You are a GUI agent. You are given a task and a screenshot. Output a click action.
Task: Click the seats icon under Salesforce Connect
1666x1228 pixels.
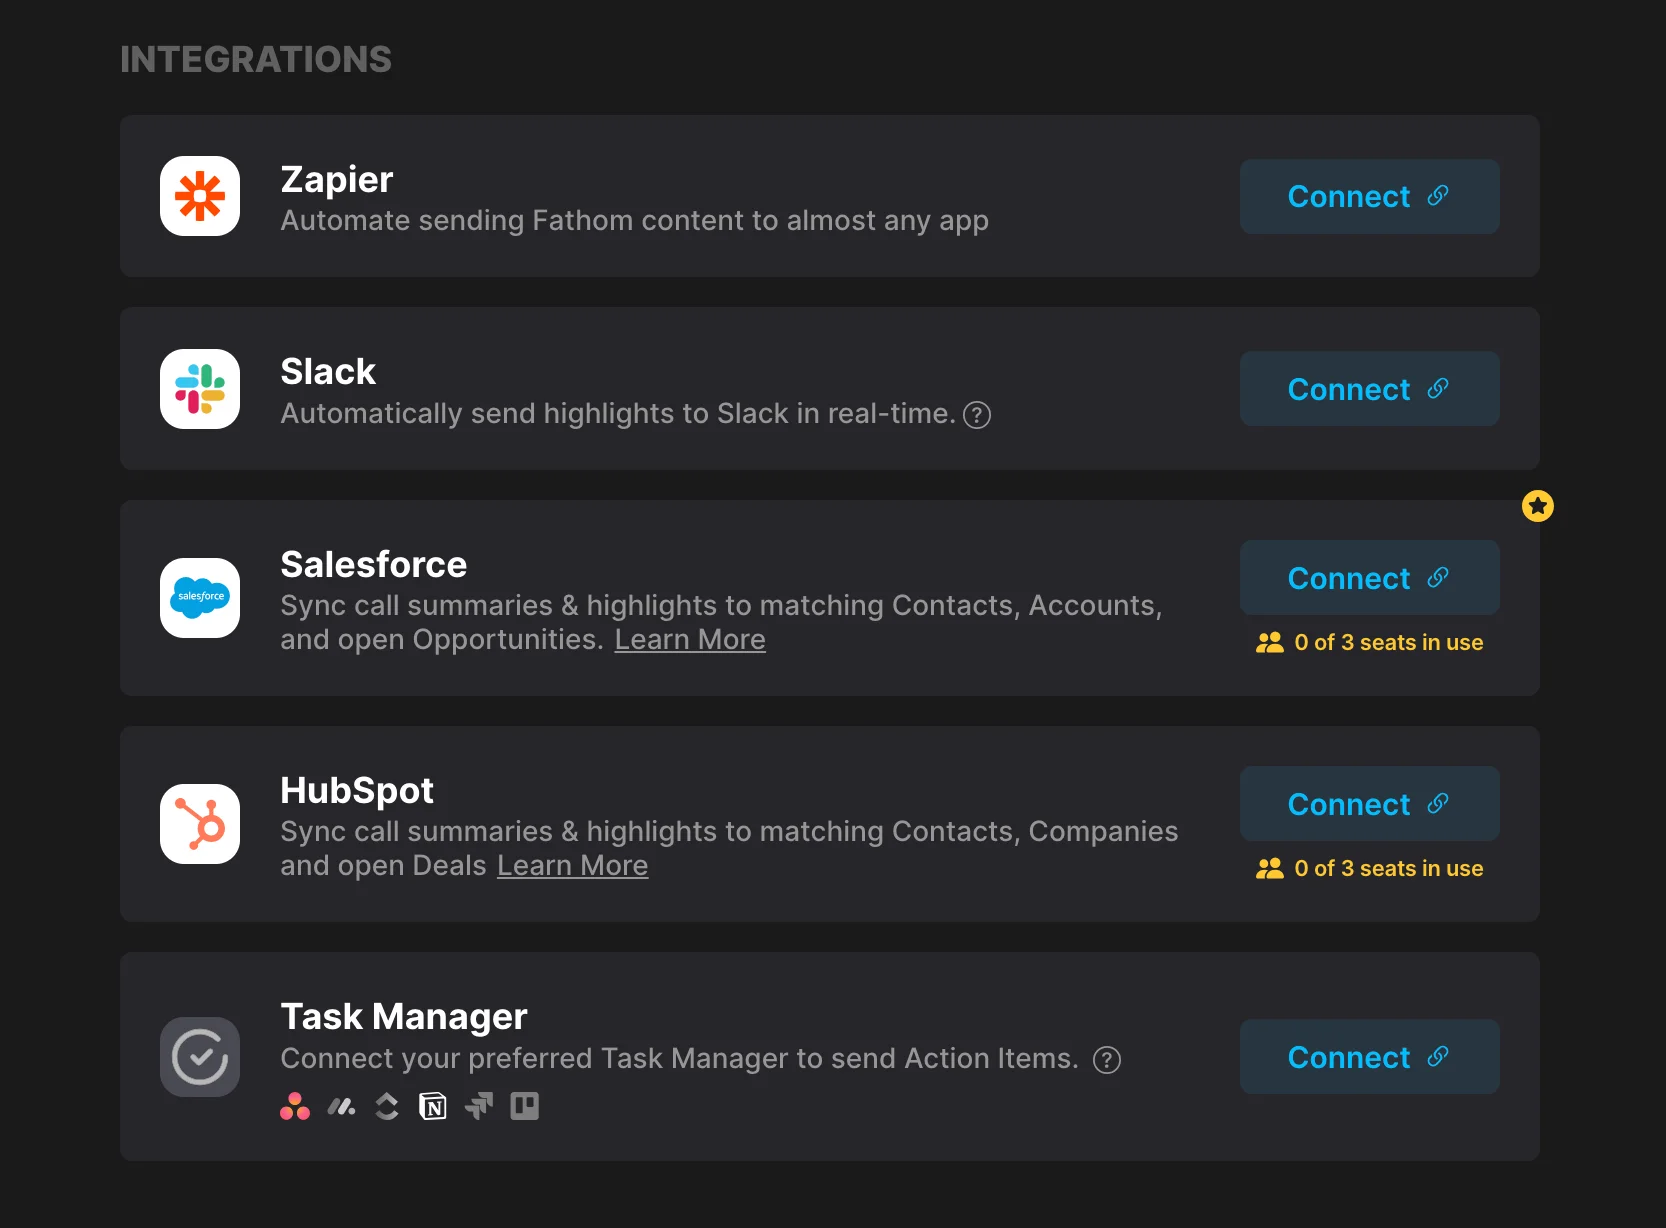[1270, 643]
